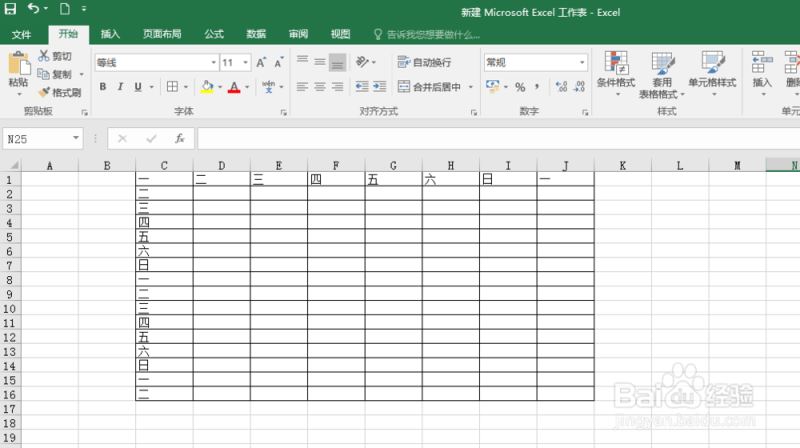Toggle Wrap Text (自动换行)
800x448 pixels.
[424, 62]
